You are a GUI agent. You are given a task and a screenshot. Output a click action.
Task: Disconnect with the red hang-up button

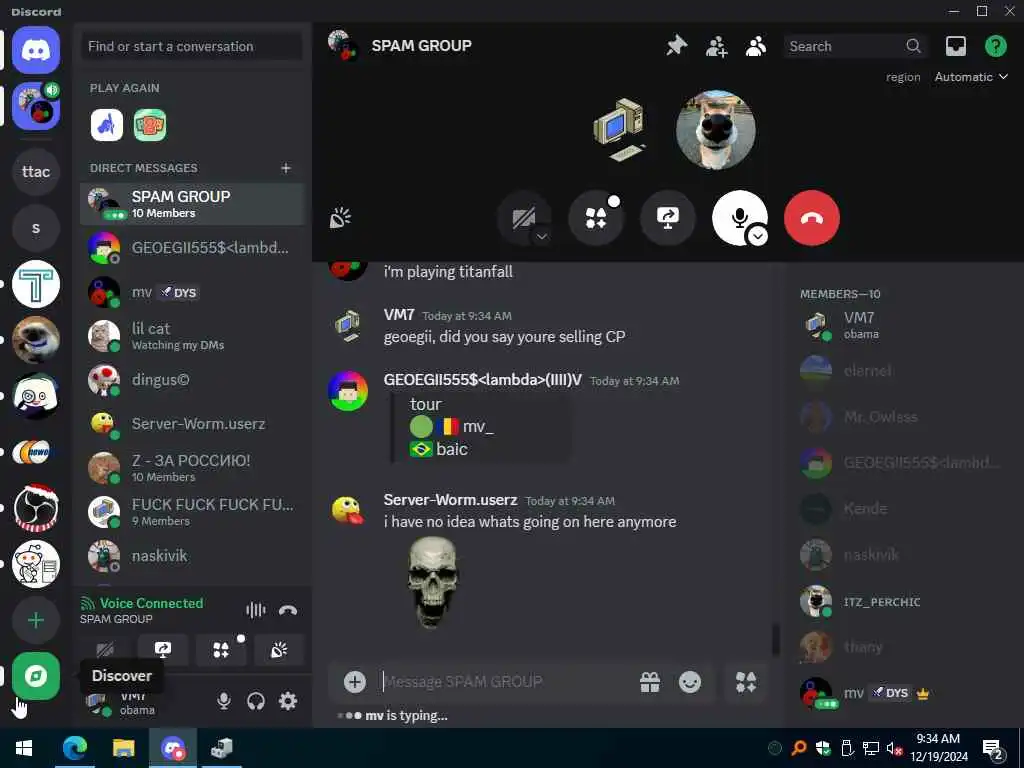click(812, 218)
